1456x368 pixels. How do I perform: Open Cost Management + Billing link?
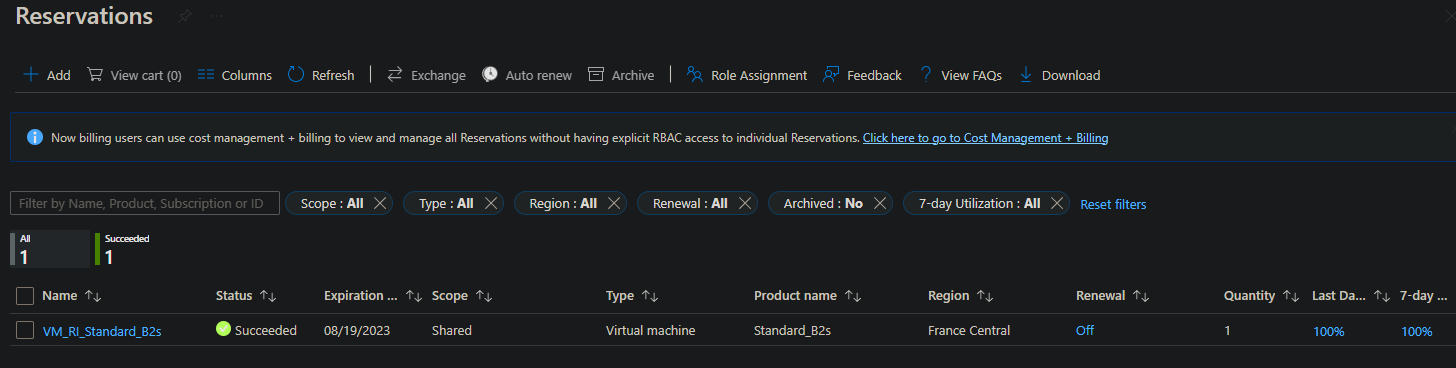[x=985, y=138]
